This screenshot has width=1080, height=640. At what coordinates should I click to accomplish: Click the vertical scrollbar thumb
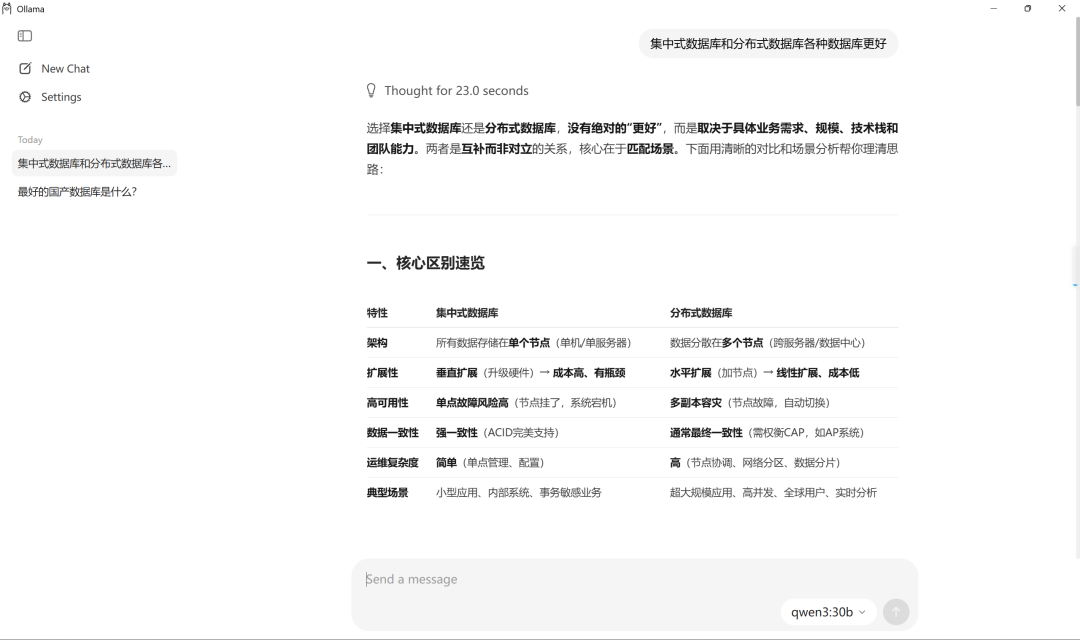click(x=1077, y=61)
